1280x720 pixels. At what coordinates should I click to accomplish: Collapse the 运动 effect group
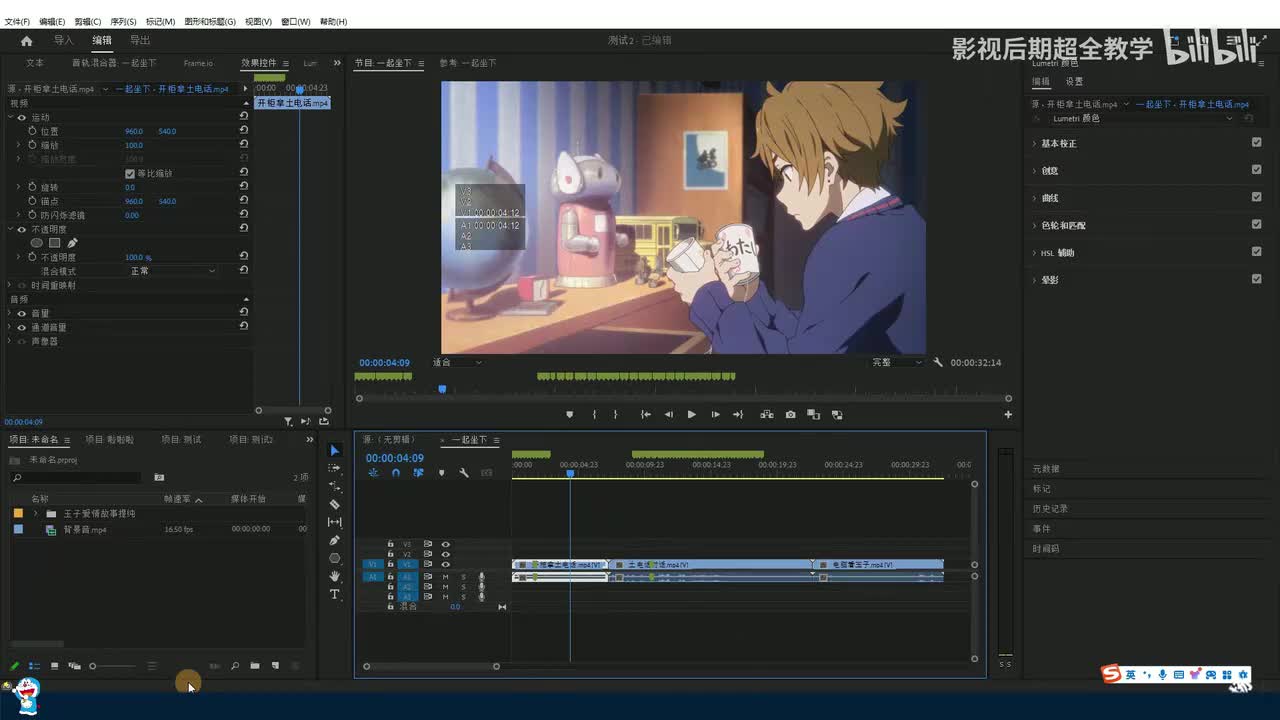pyautogui.click(x=10, y=117)
